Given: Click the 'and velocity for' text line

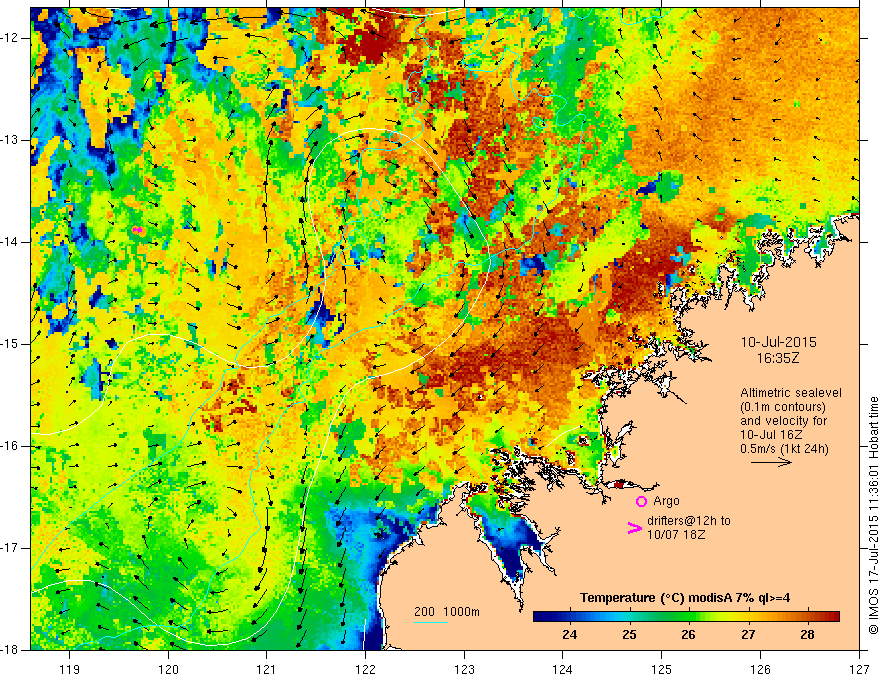Looking at the screenshot, I should [783, 421].
